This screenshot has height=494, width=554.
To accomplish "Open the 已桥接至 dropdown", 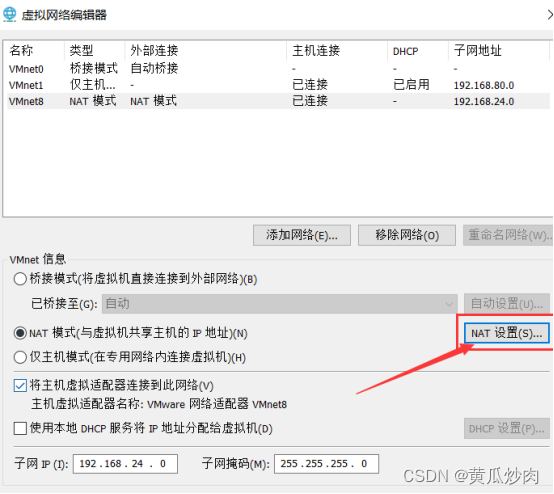I will click(279, 304).
